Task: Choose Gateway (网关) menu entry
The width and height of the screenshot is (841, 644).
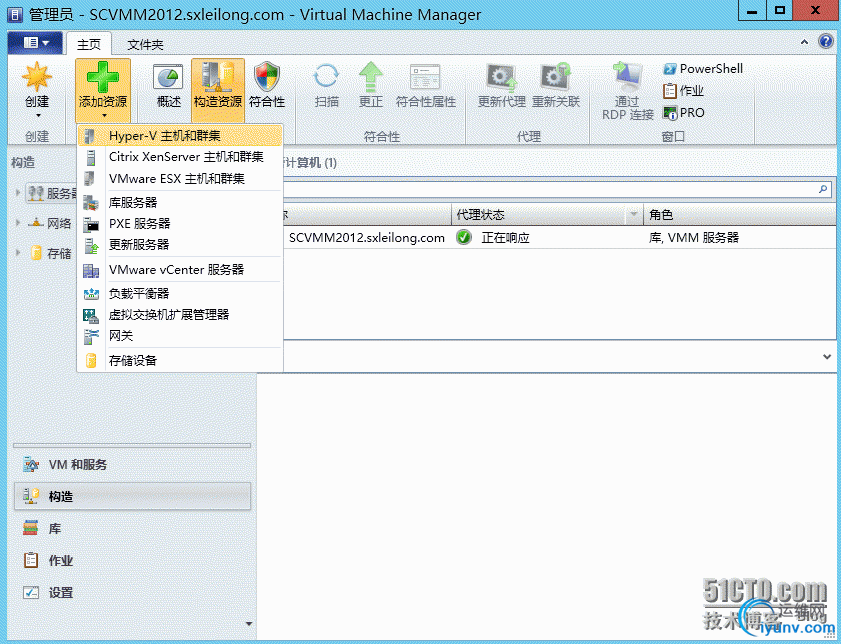Action: click(x=180, y=336)
